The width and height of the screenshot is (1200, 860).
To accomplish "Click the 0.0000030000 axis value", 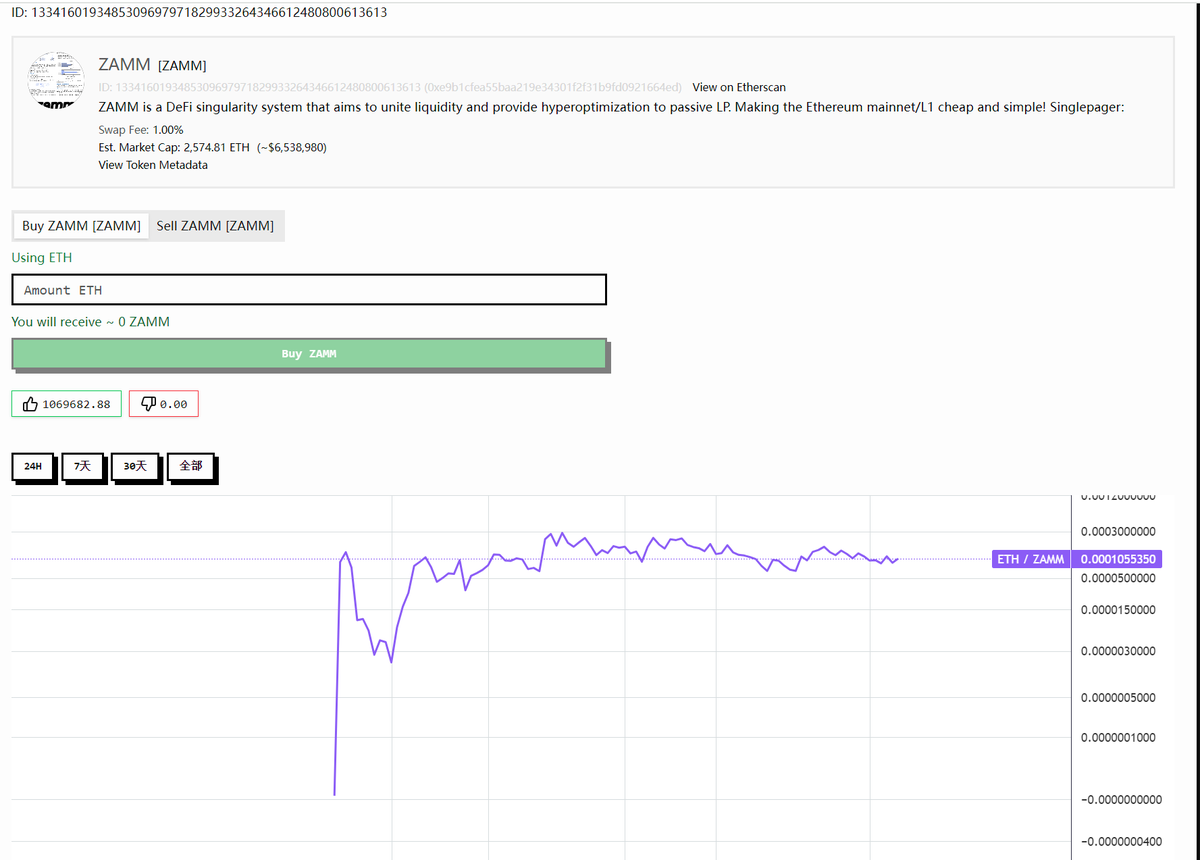I will tap(1118, 651).
